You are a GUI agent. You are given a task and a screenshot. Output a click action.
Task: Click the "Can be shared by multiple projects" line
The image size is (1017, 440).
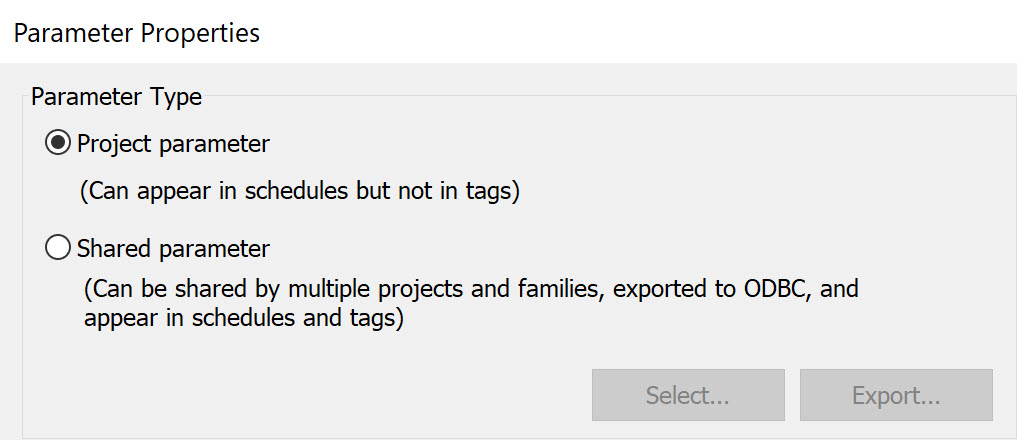point(470,290)
